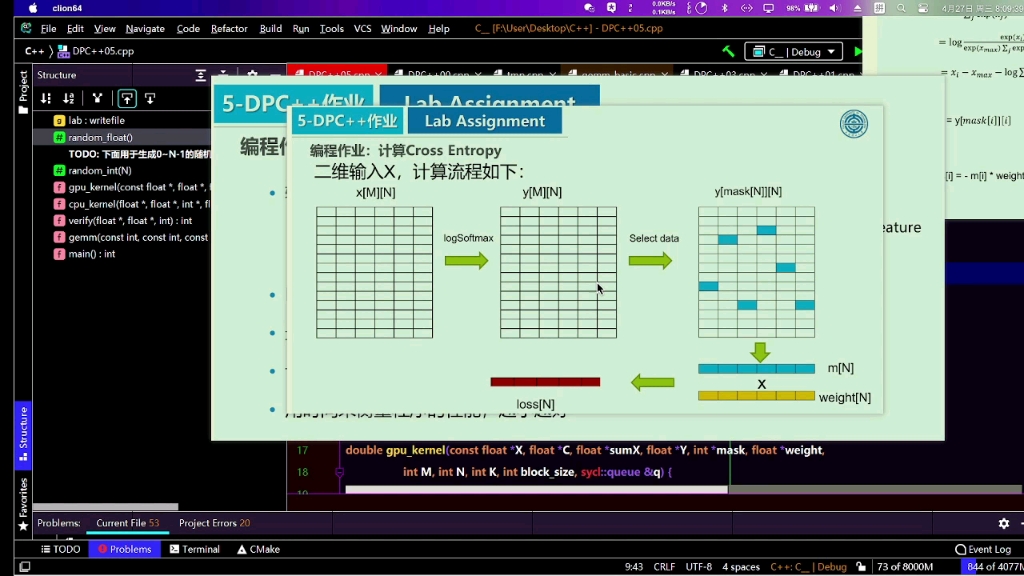
Task: Open the Terminal tool window
Action: tap(195, 549)
